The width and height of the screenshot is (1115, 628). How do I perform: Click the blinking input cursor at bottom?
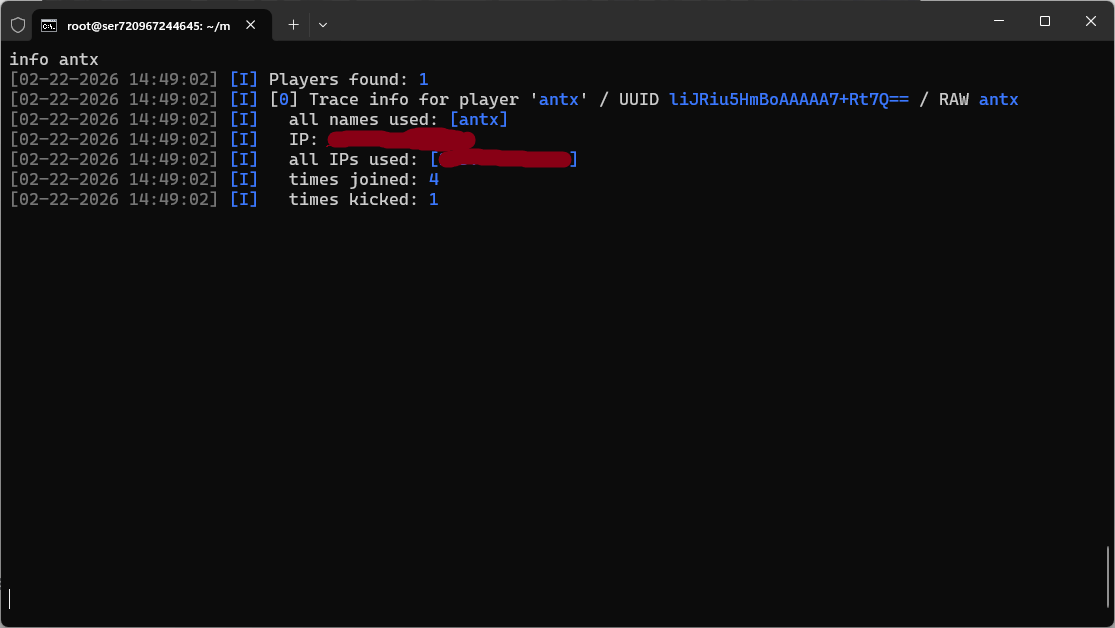tap(10, 599)
